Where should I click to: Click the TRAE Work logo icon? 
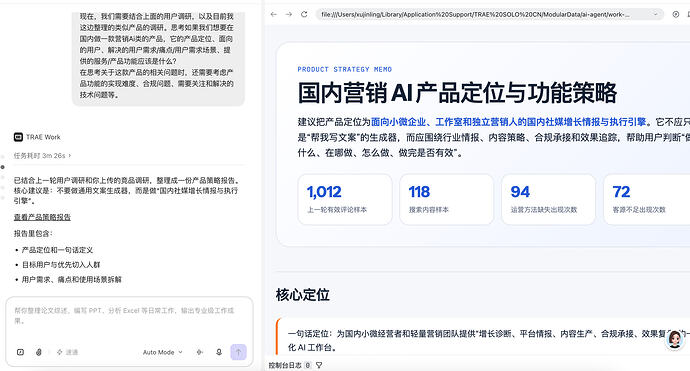(18, 137)
